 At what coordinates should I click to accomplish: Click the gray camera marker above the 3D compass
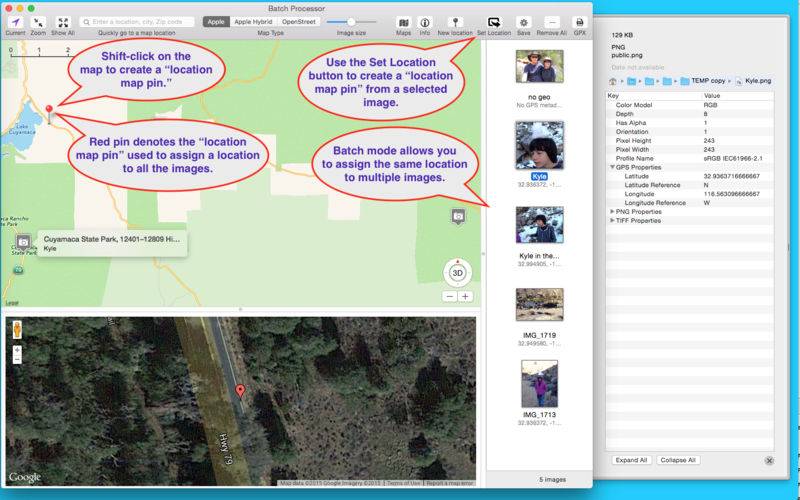tap(458, 216)
